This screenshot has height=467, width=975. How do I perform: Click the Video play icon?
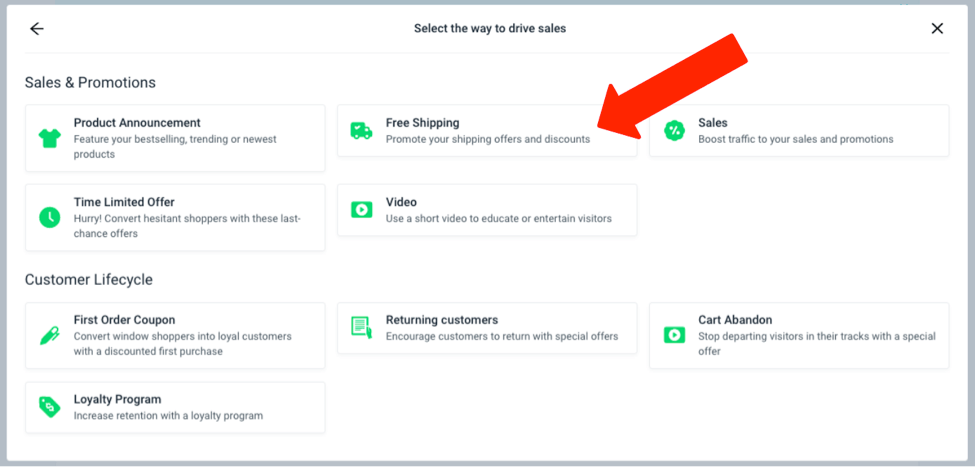tap(361, 210)
